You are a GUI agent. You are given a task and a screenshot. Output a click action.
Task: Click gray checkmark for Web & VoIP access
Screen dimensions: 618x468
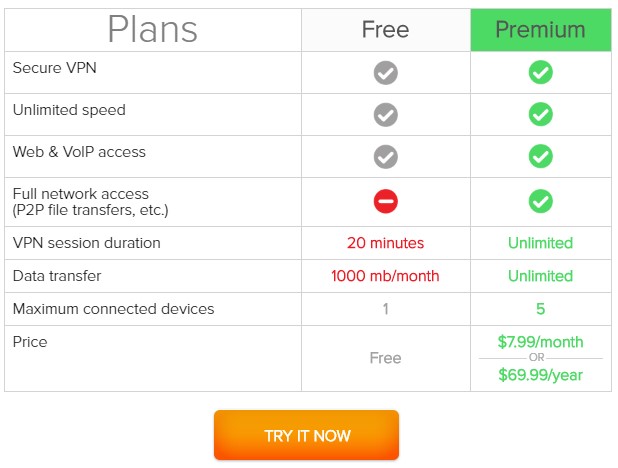pyautogui.click(x=385, y=157)
